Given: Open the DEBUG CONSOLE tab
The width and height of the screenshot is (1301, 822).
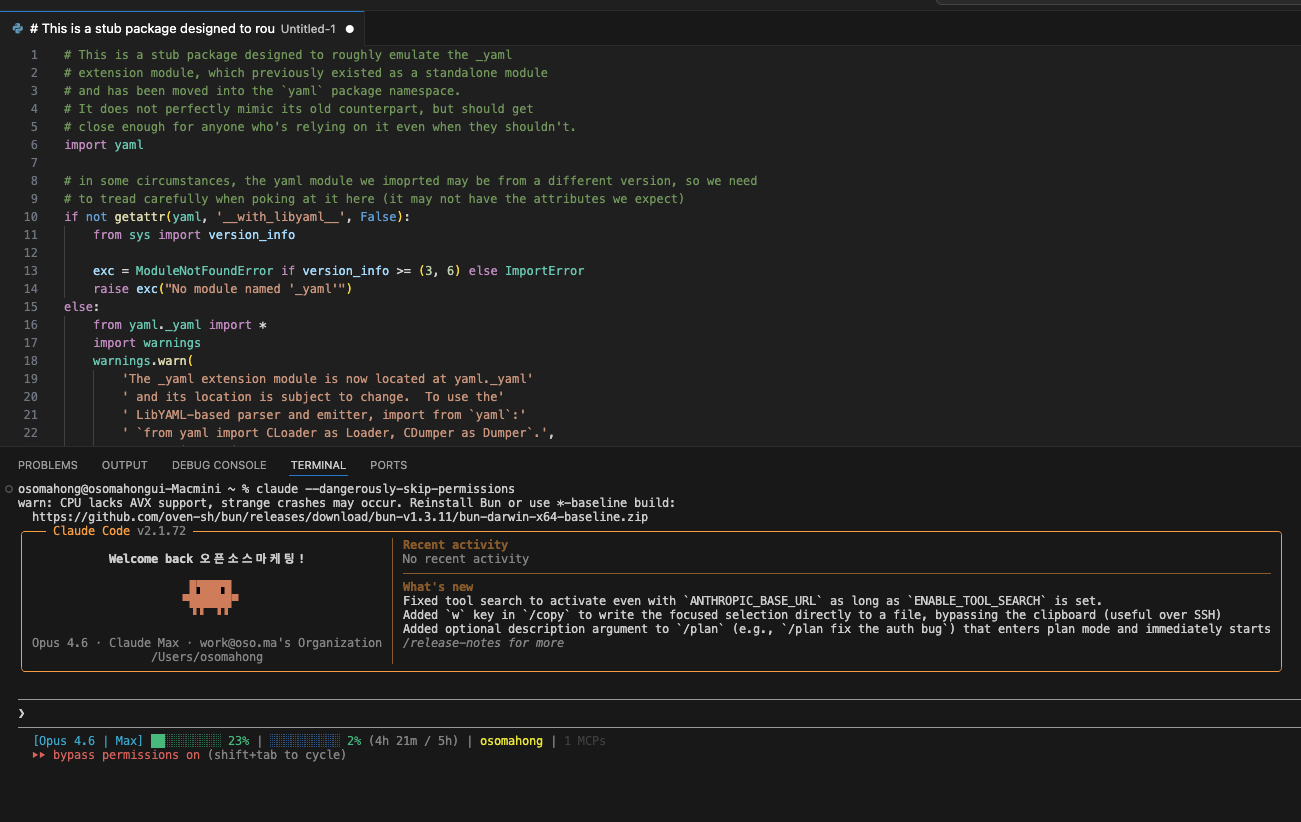Looking at the screenshot, I should point(219,465).
